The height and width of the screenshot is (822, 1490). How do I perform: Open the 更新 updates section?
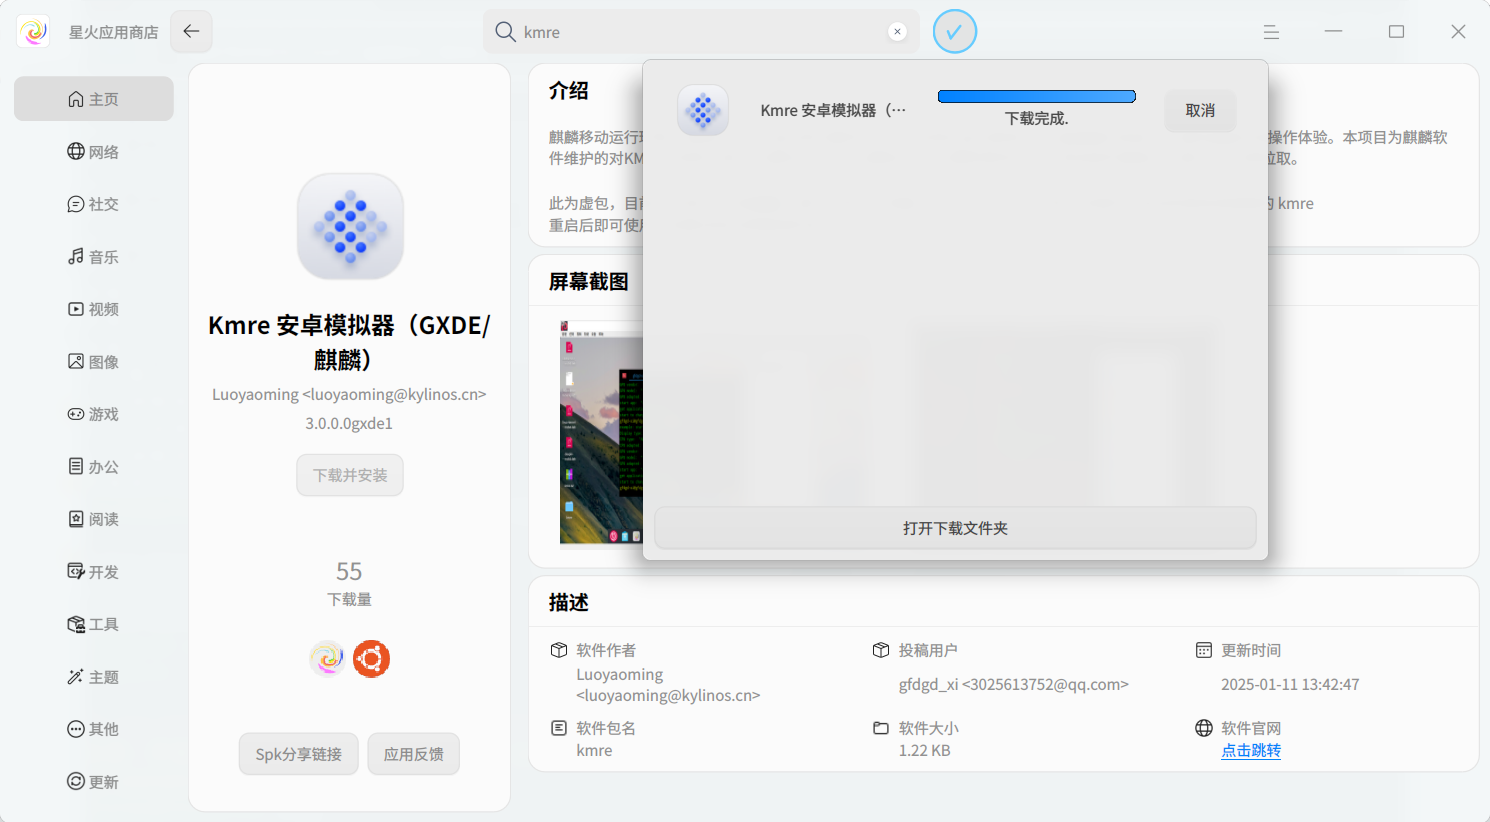pos(94,782)
